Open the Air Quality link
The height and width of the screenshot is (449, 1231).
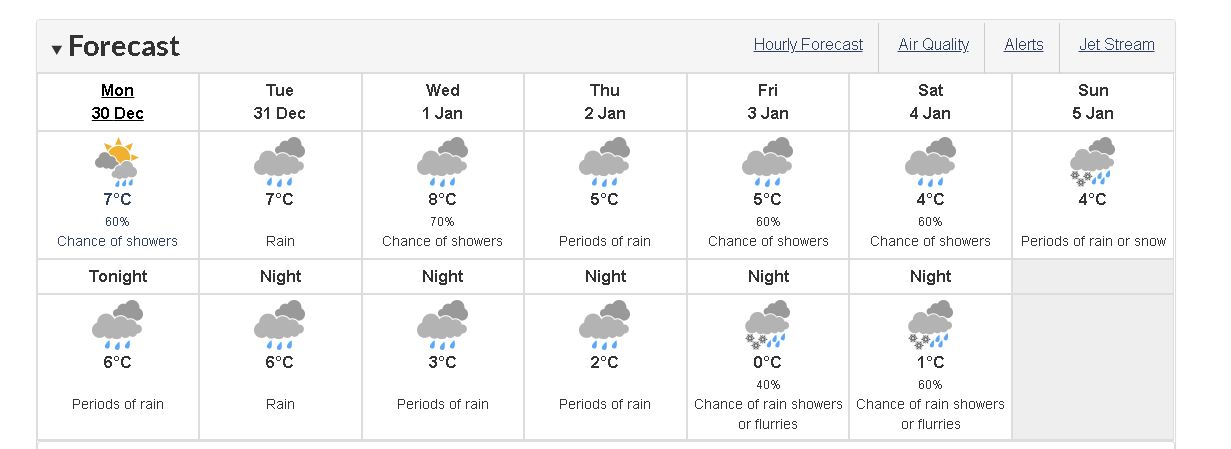click(933, 45)
